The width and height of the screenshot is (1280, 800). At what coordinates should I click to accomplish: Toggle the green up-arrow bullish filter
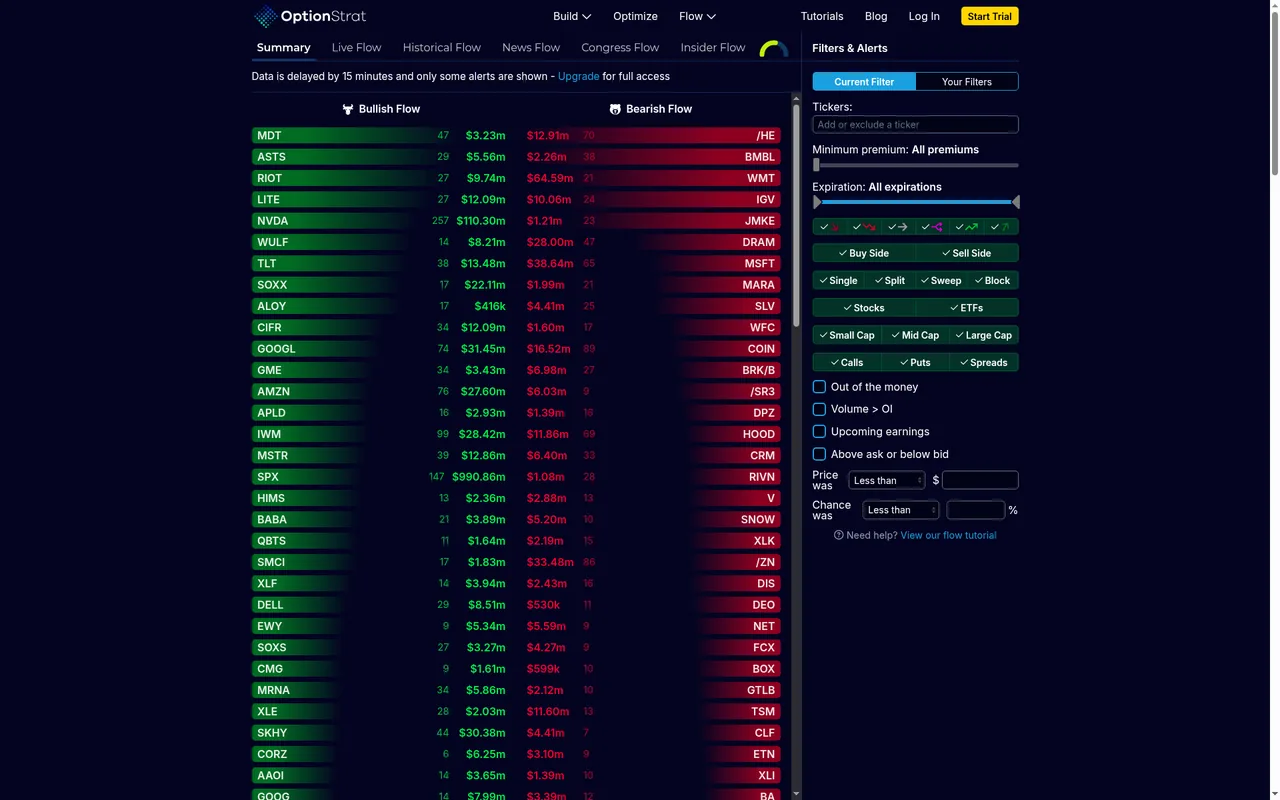tap(1000, 227)
